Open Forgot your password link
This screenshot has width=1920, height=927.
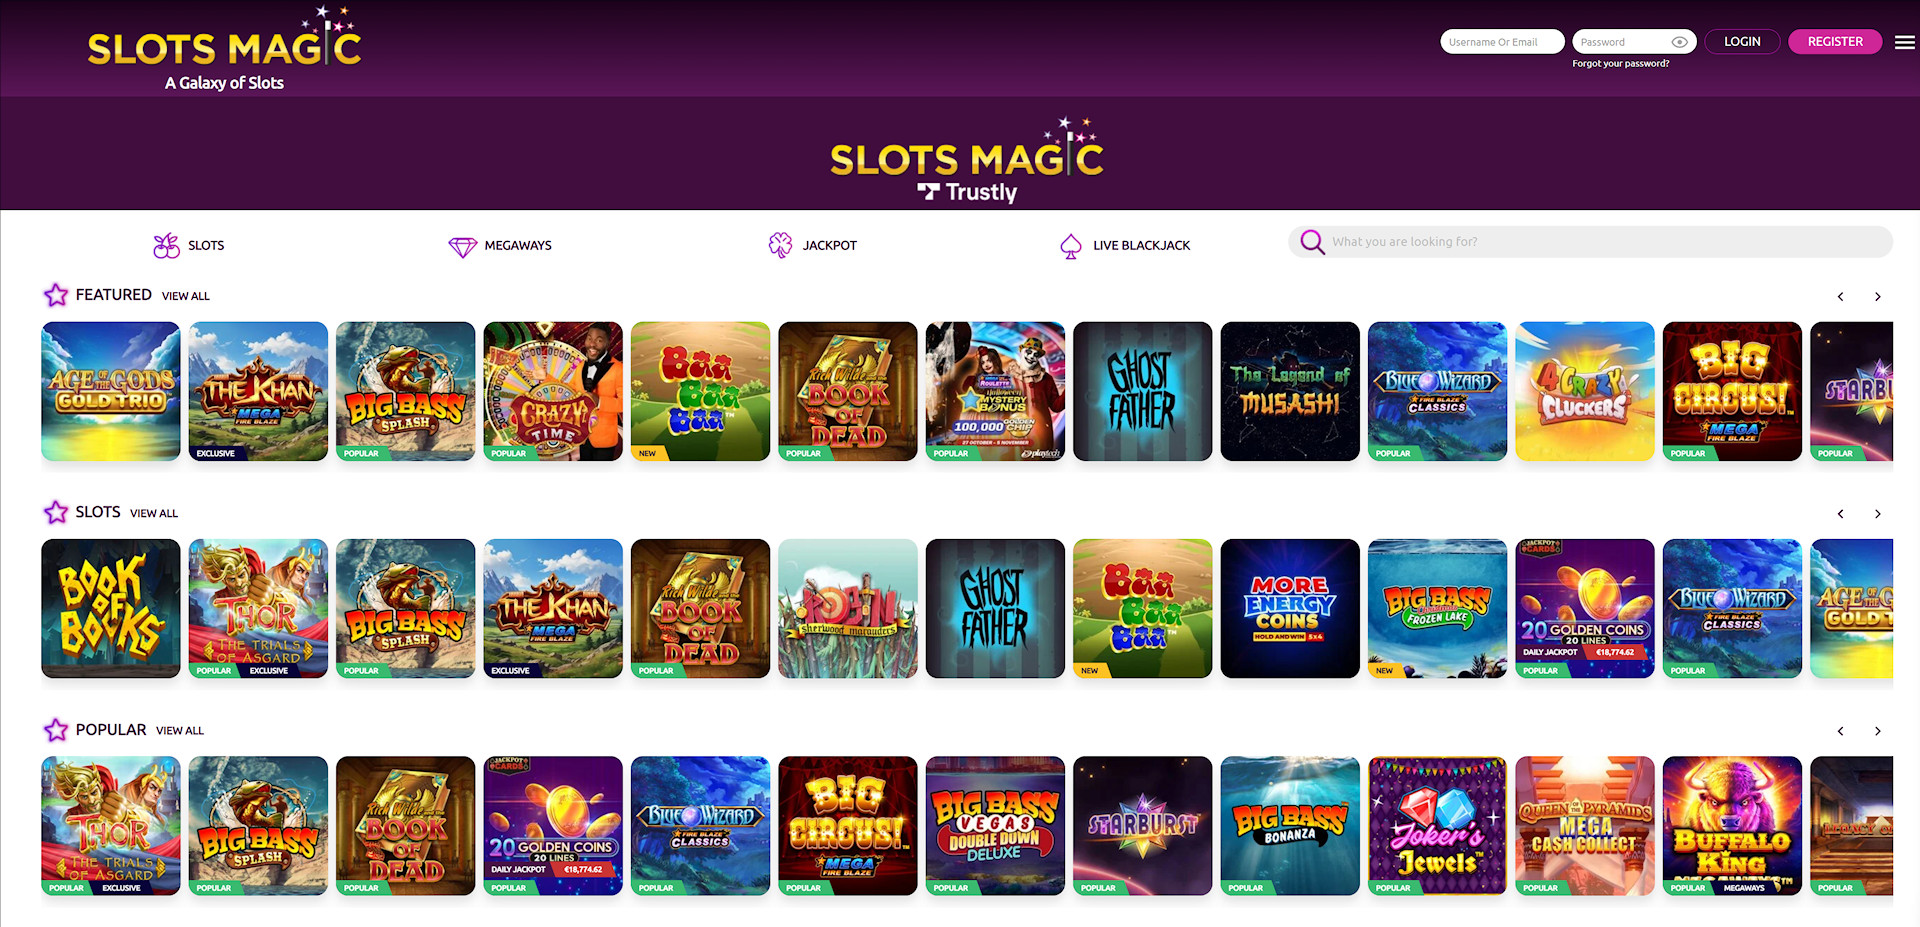pos(1620,63)
